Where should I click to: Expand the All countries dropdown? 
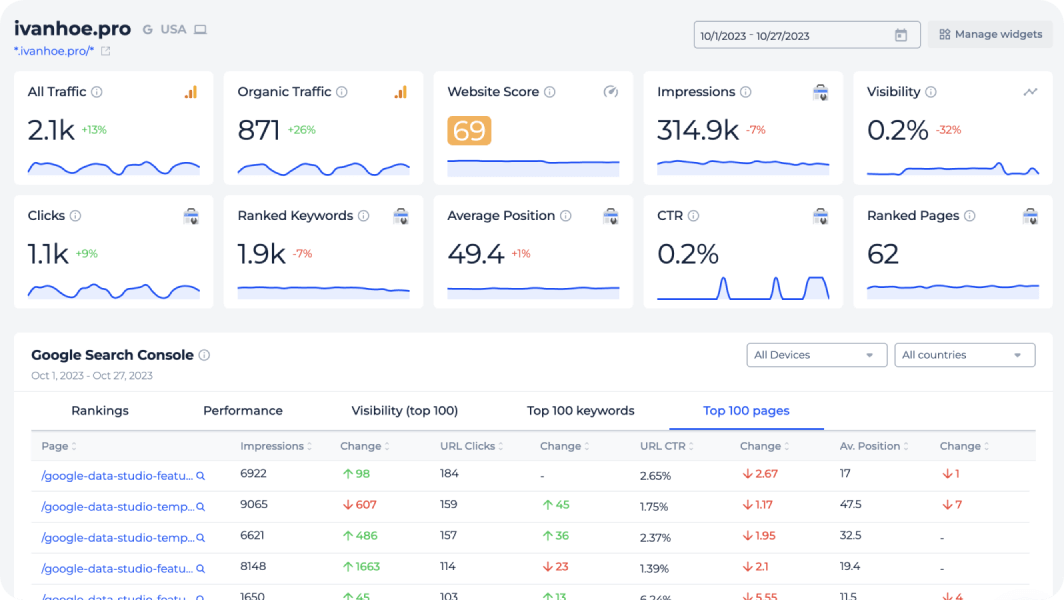click(x=964, y=355)
